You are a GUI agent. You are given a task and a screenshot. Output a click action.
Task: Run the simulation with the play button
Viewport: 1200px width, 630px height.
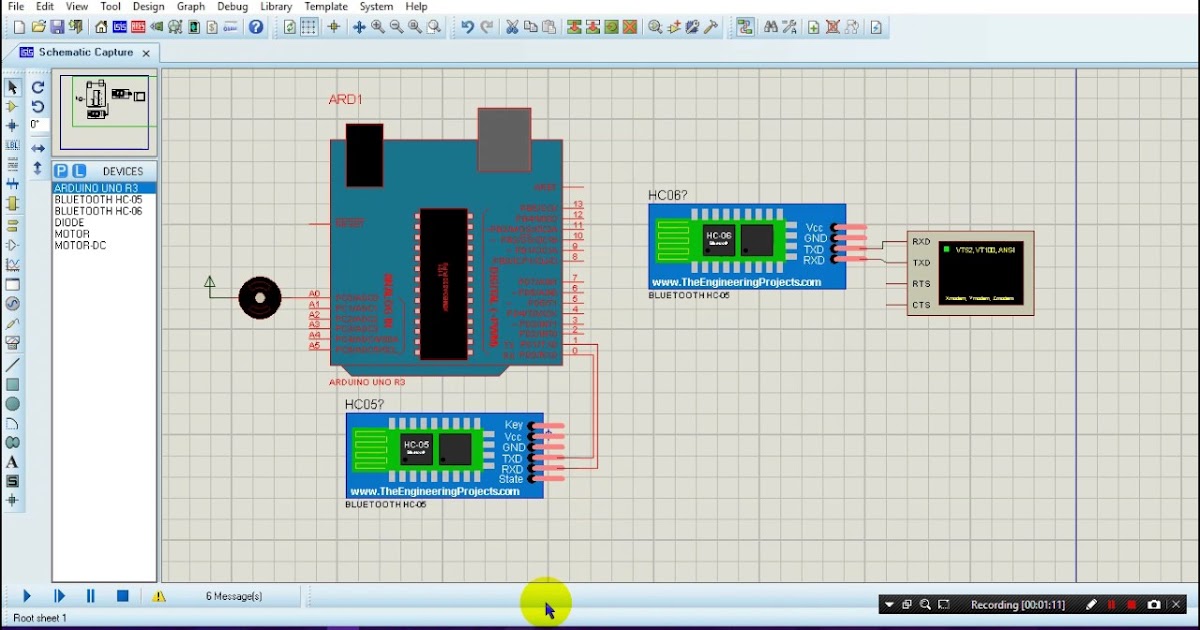pyautogui.click(x=28, y=596)
